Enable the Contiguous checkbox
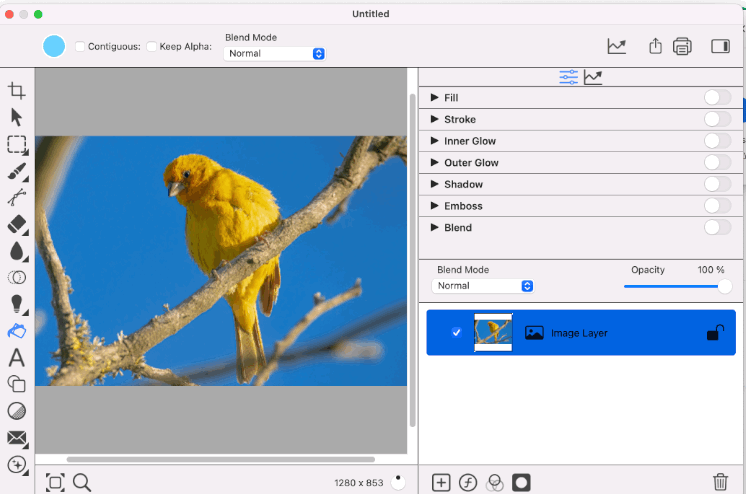The image size is (746, 494). 80,46
